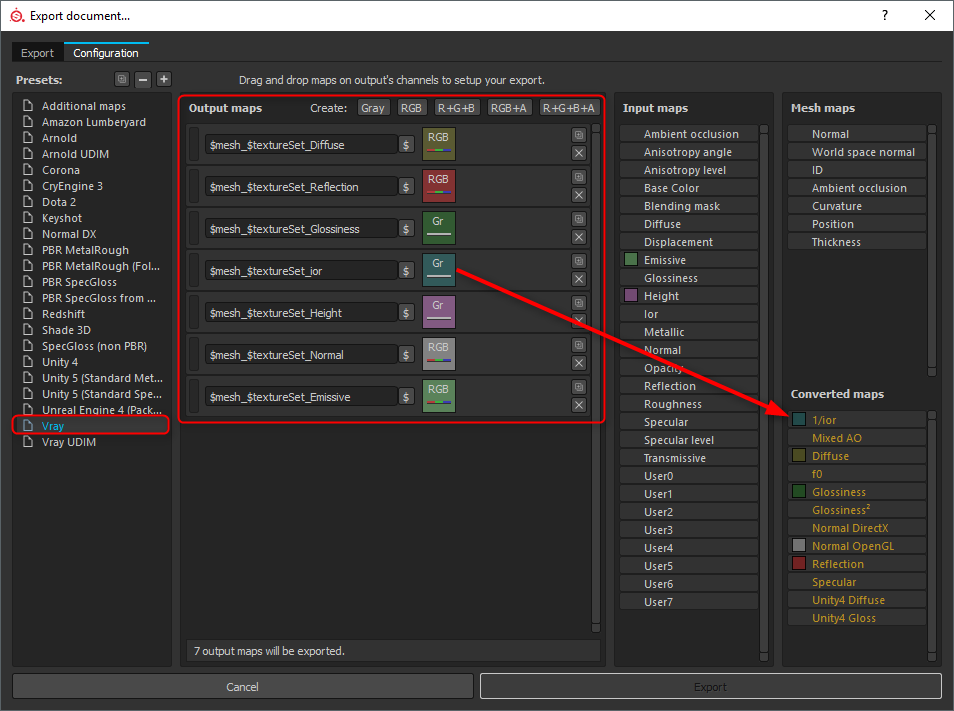
Task: Create a Gray output map
Action: 372,108
